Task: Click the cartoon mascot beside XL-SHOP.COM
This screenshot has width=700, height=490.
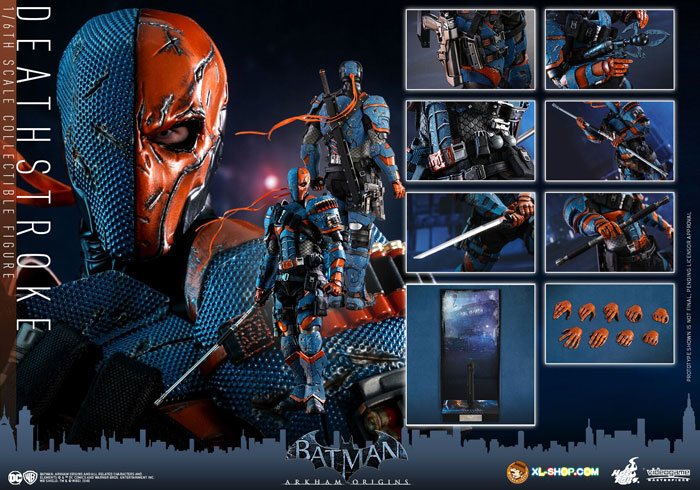Action: point(517,473)
